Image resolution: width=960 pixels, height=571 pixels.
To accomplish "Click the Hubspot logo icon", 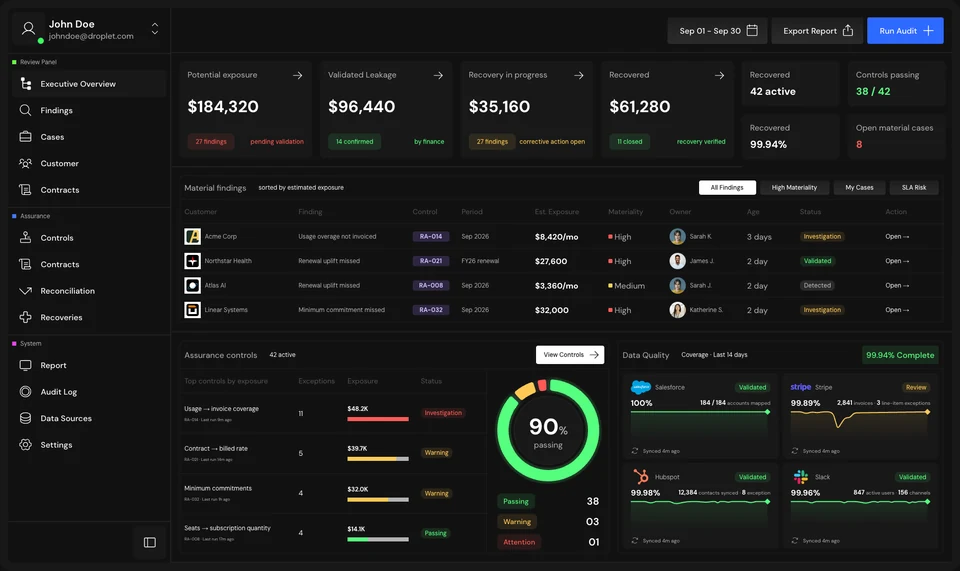I will click(640, 476).
